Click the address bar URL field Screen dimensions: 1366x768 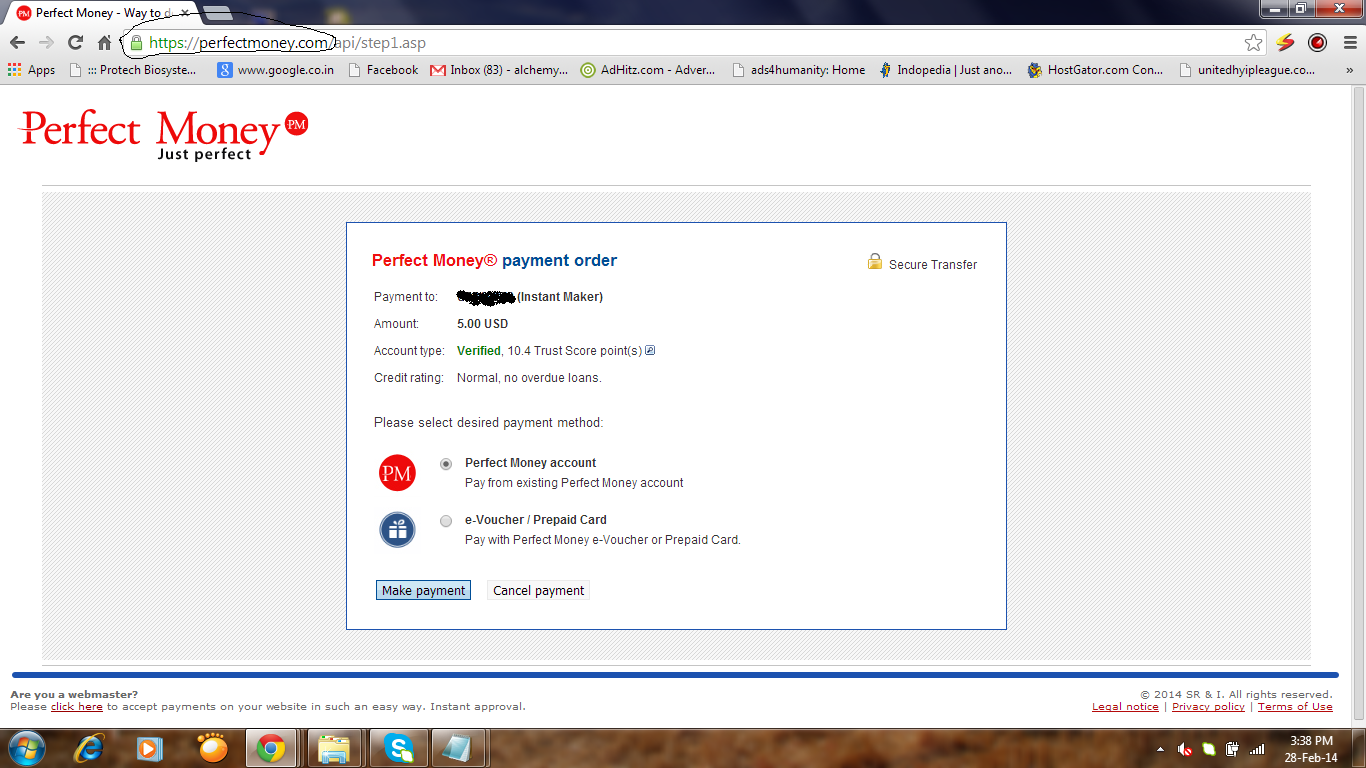coord(700,43)
